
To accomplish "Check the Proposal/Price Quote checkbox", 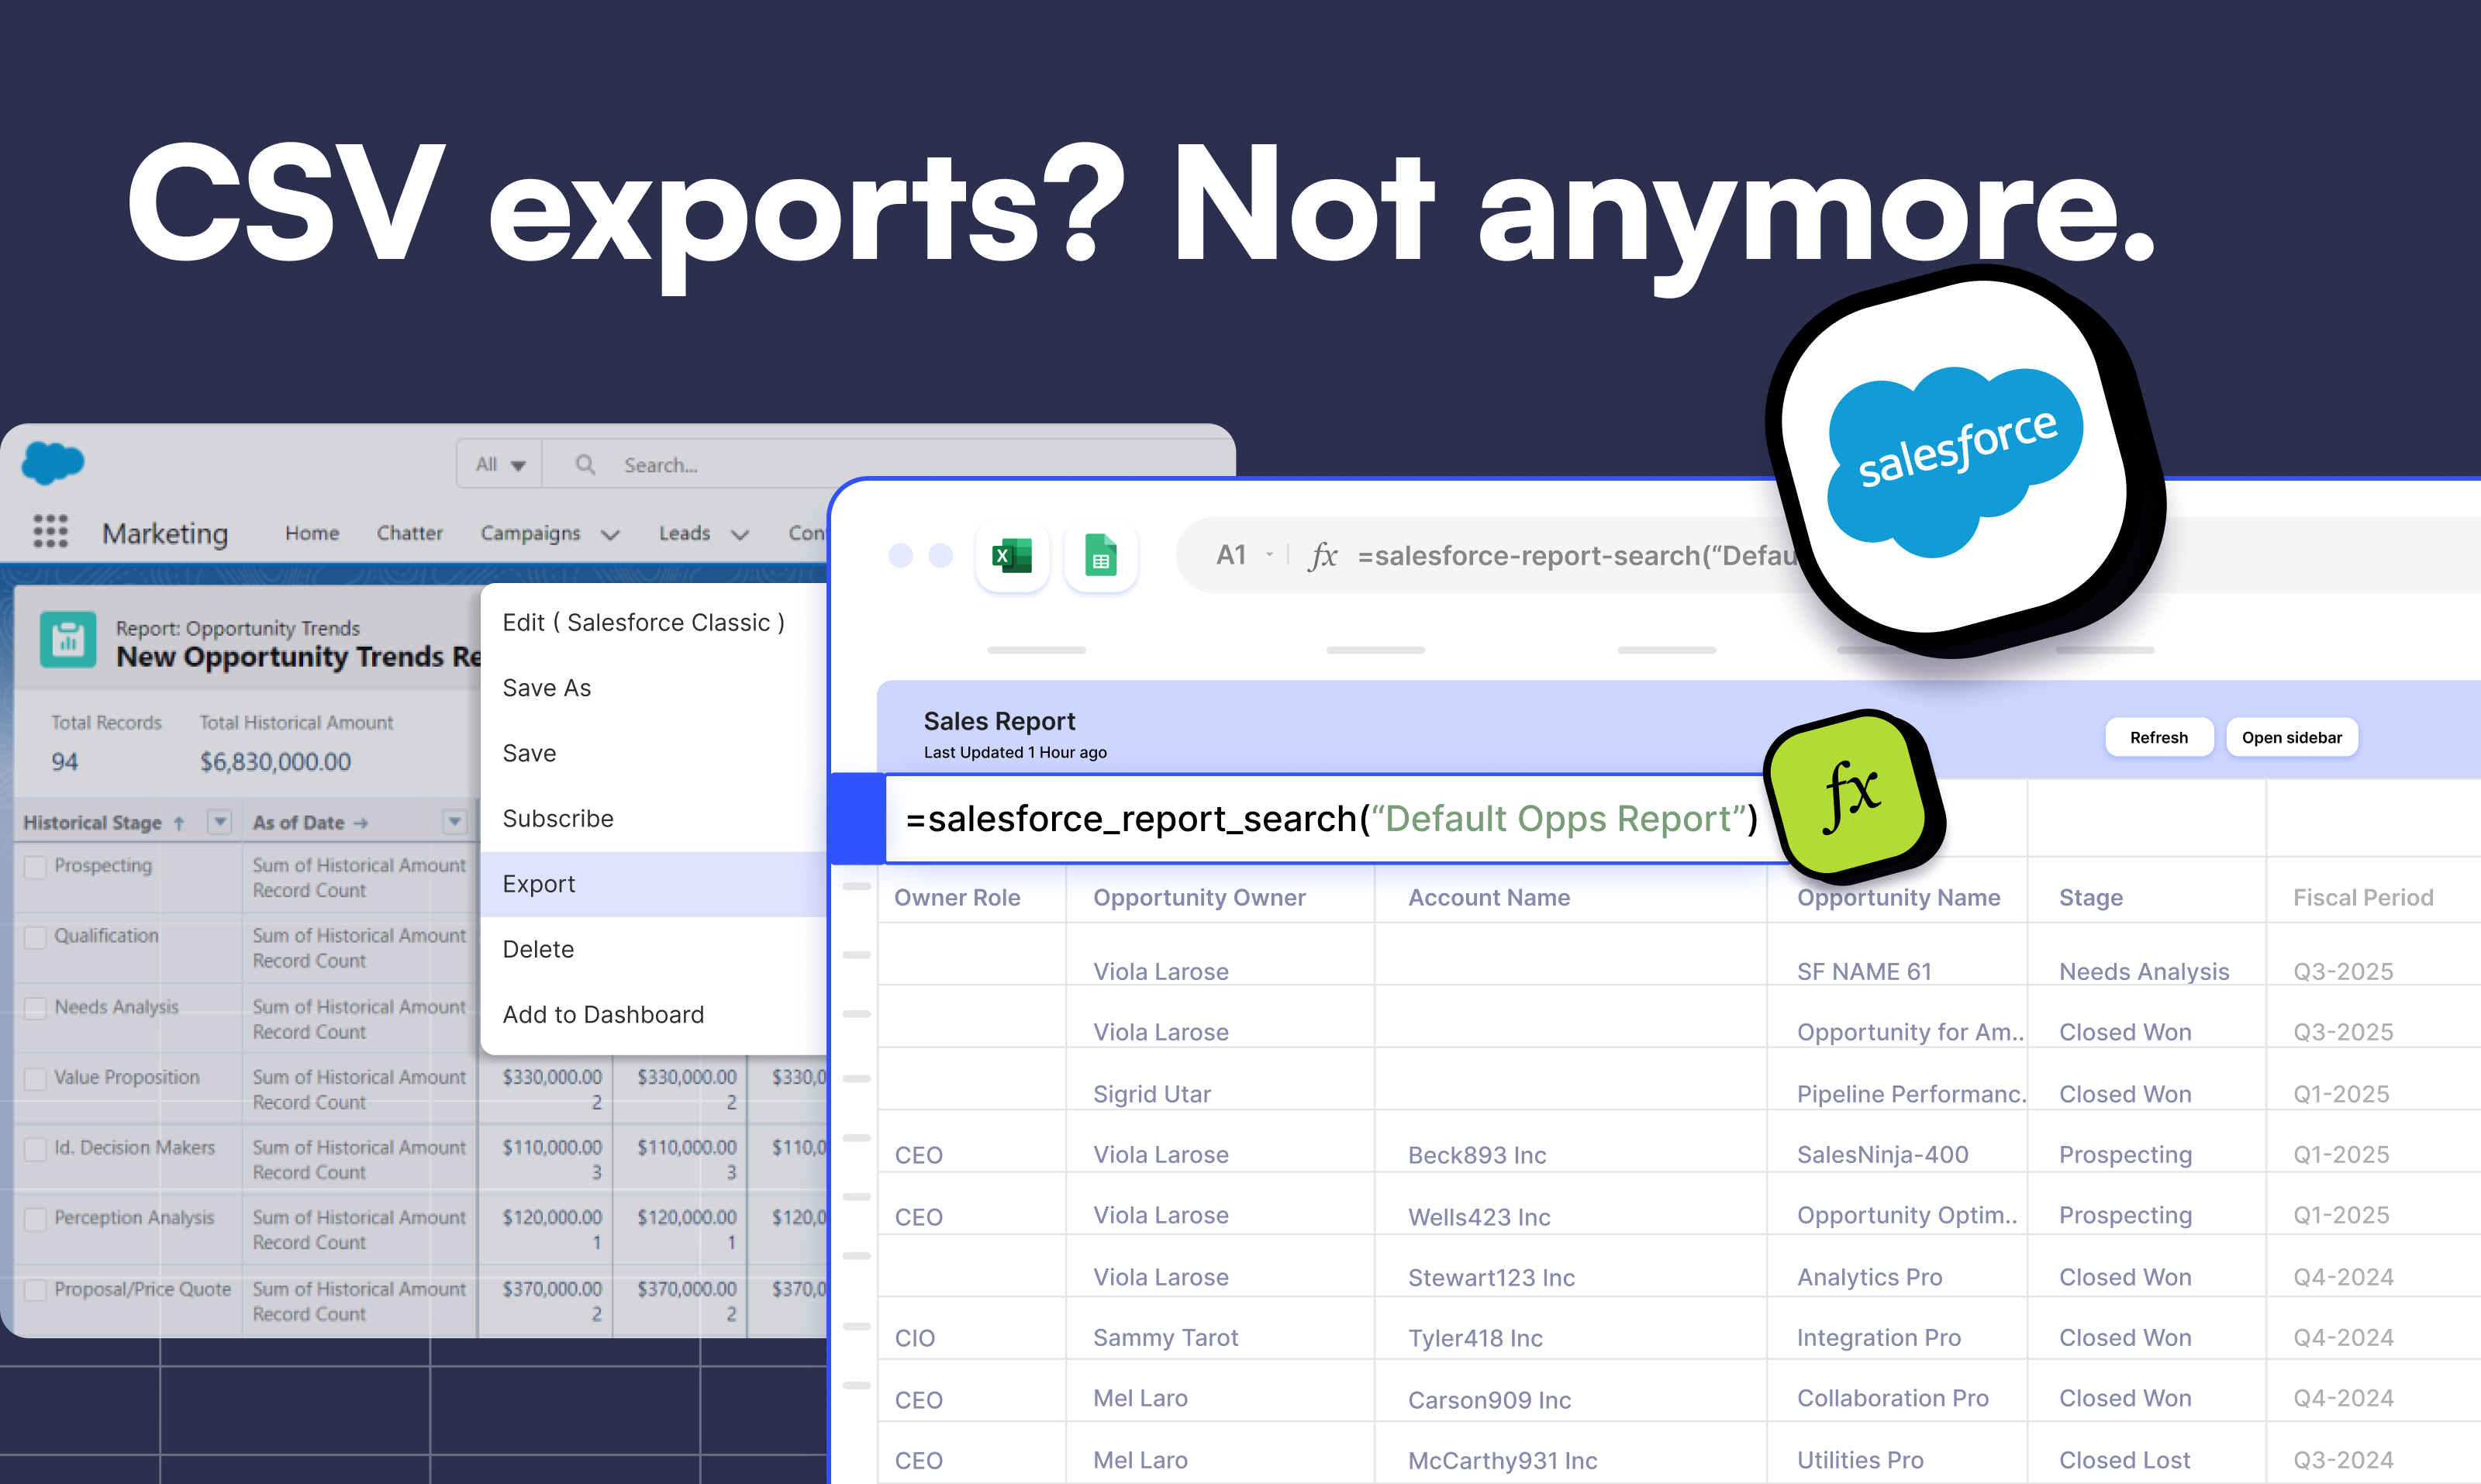I will 35,1290.
